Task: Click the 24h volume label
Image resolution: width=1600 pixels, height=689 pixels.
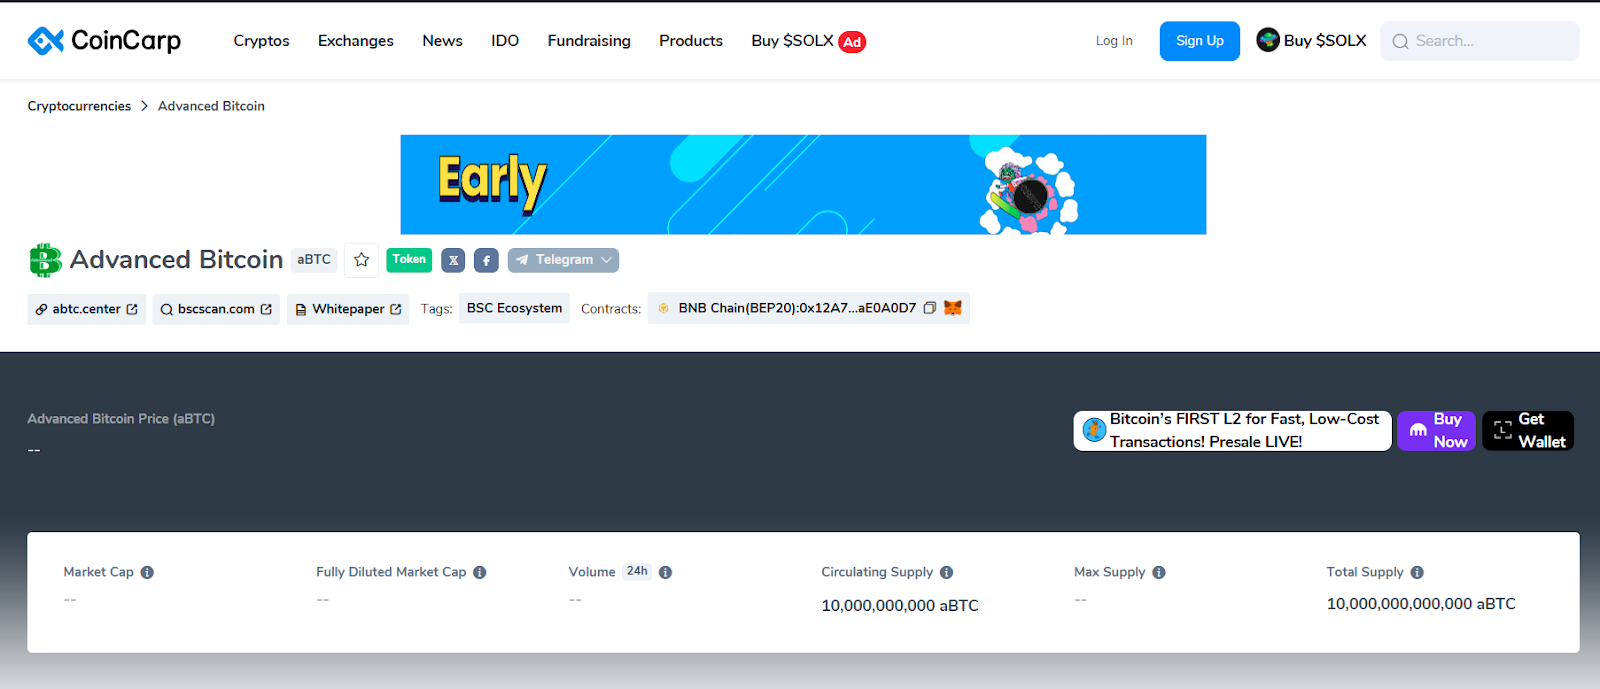Action: tap(637, 572)
